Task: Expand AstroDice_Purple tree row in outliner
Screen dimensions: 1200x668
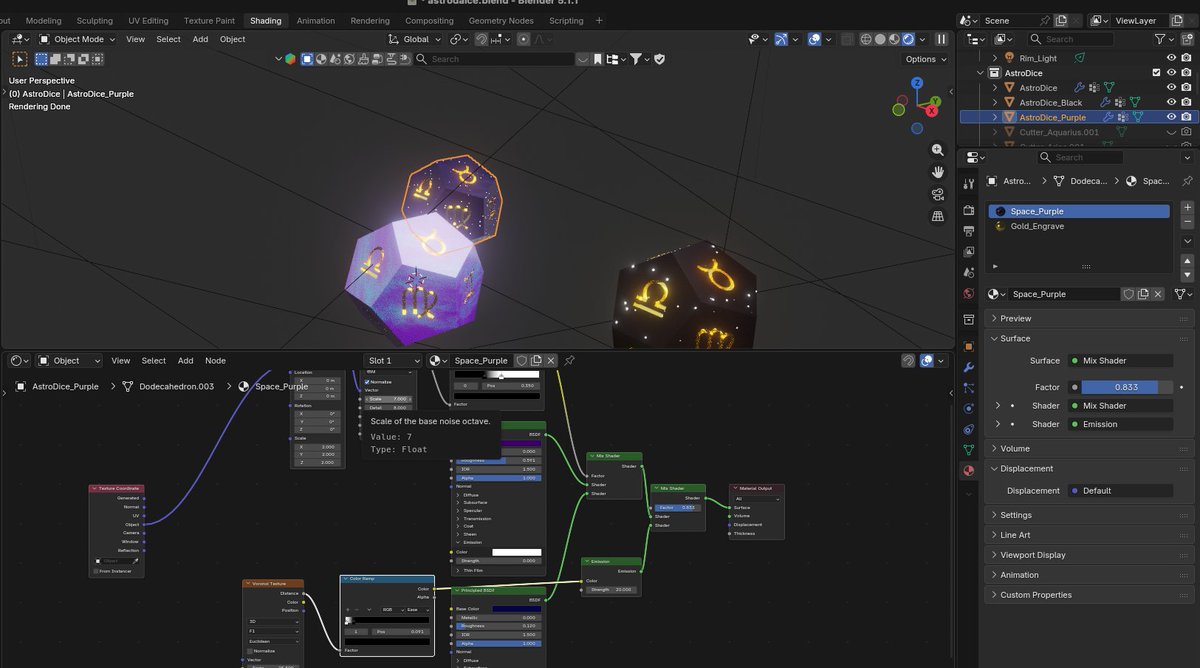Action: point(994,117)
